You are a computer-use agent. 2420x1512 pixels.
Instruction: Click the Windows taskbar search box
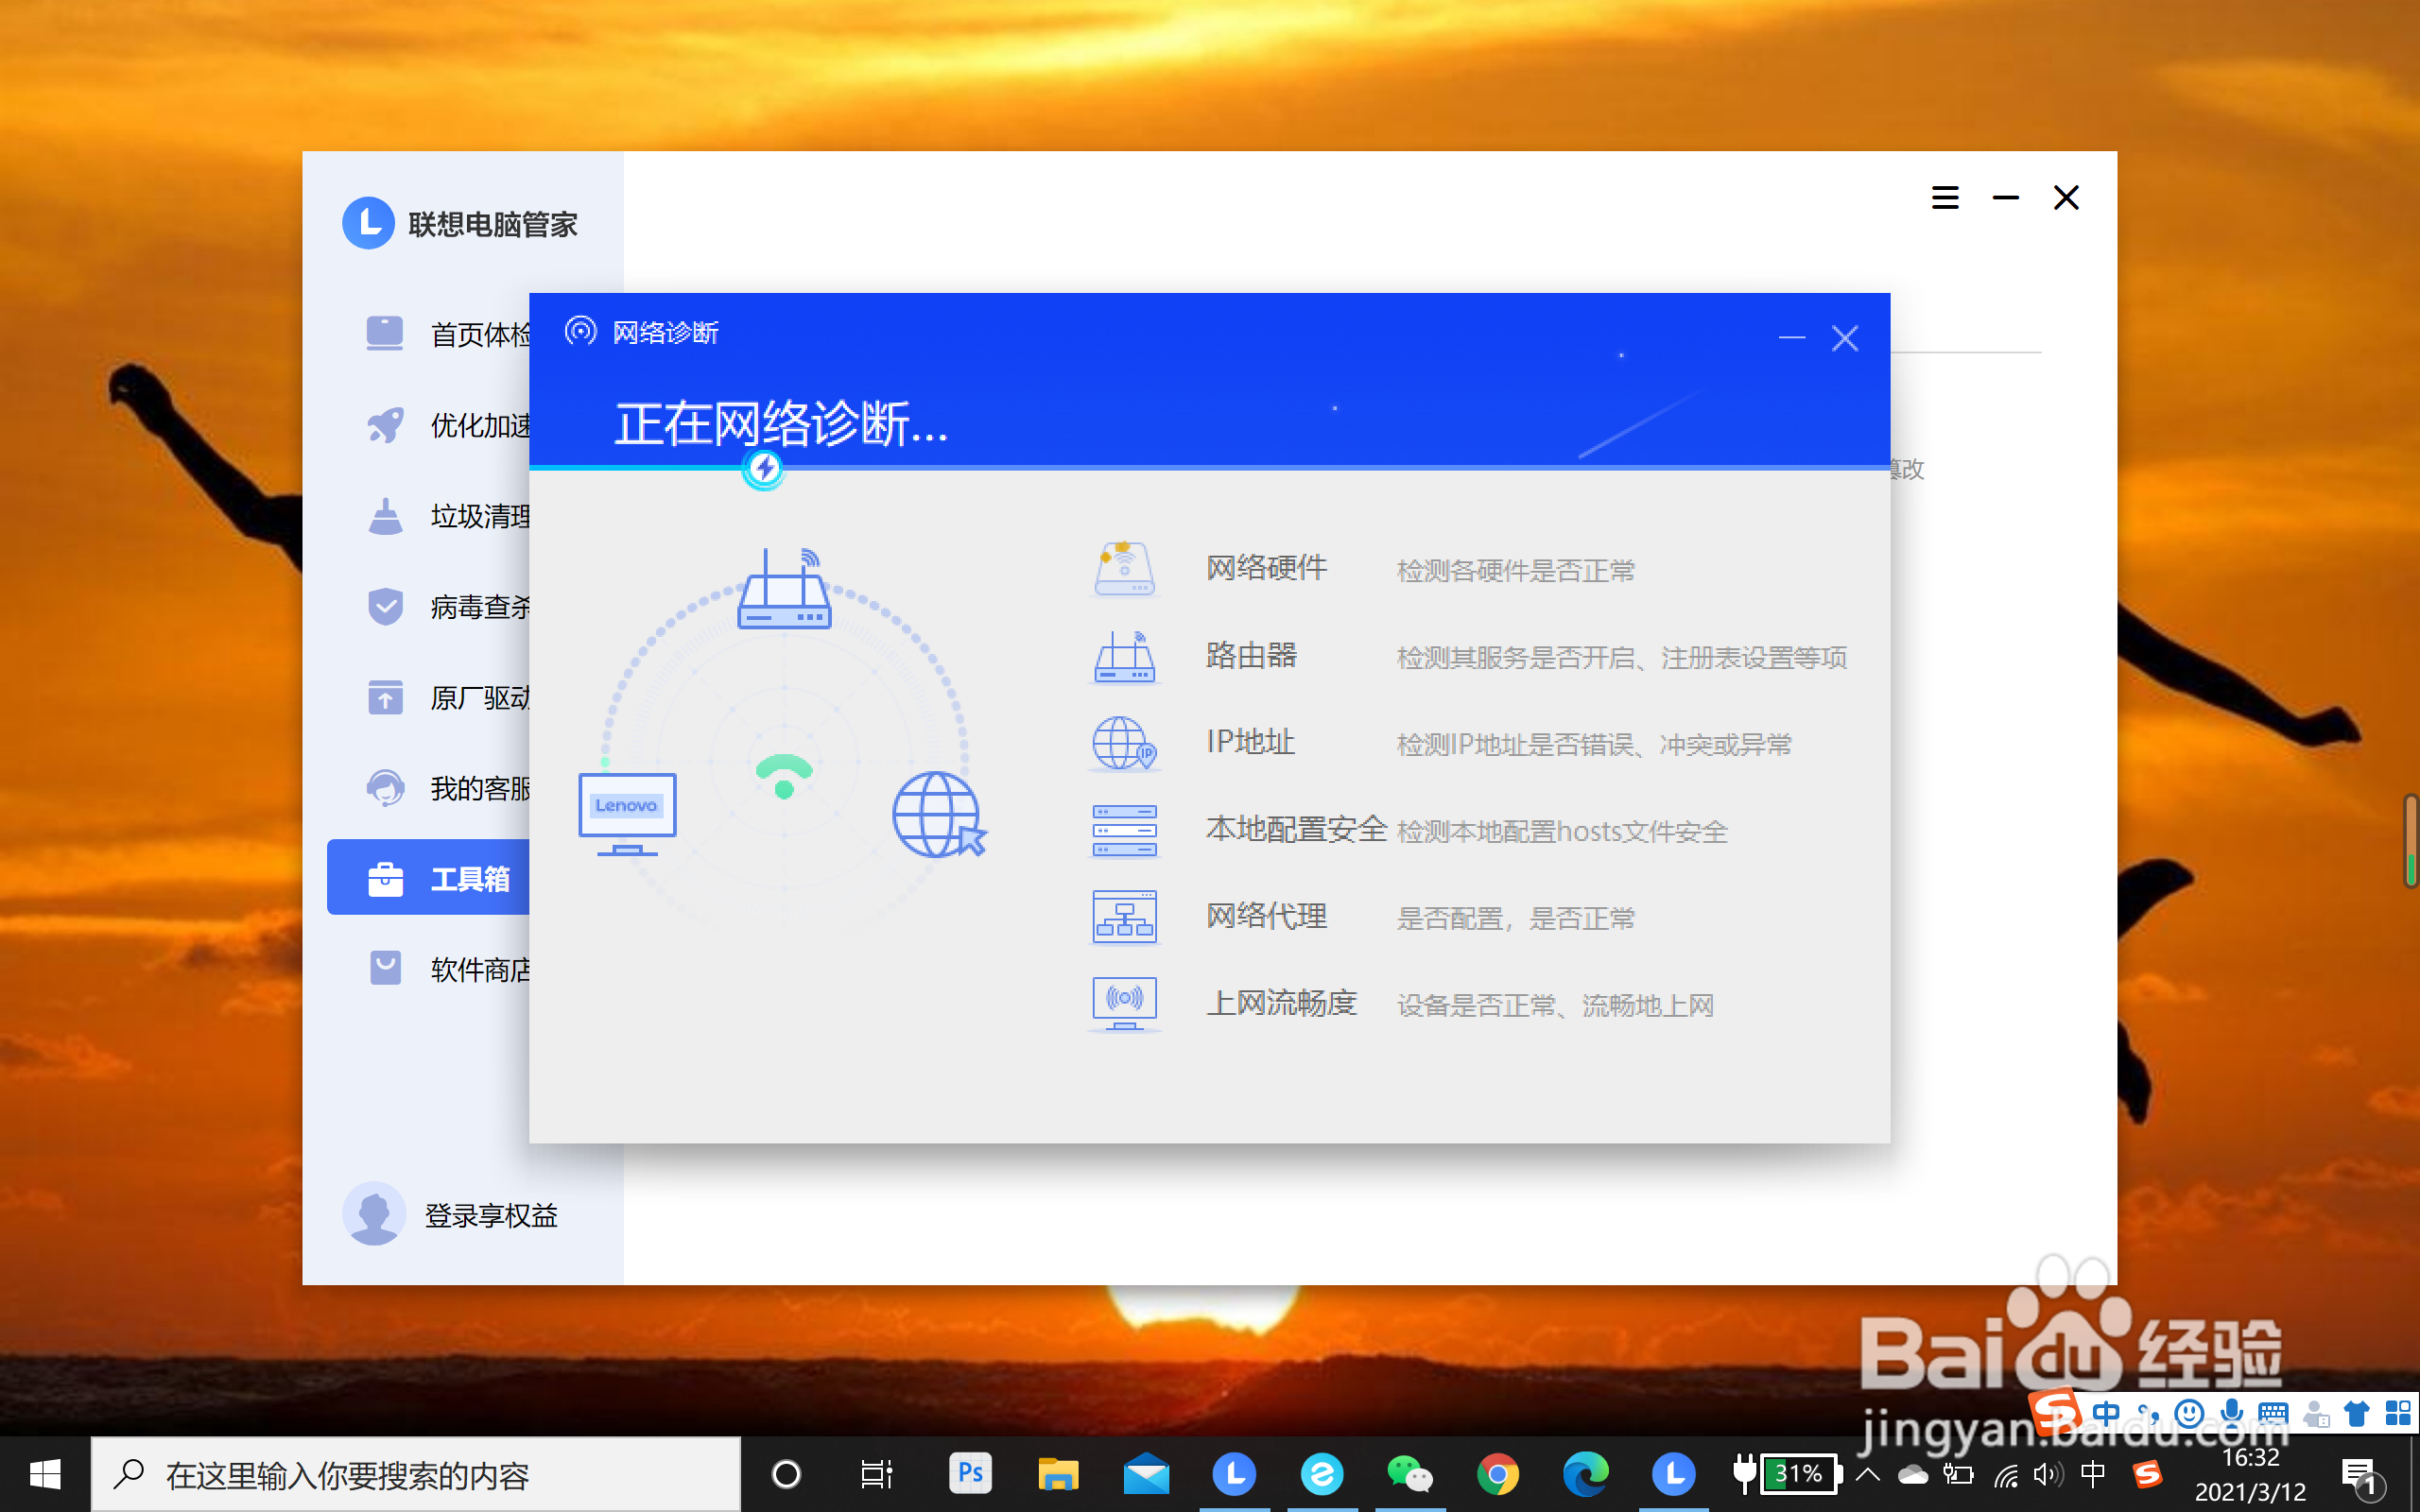click(x=415, y=1474)
